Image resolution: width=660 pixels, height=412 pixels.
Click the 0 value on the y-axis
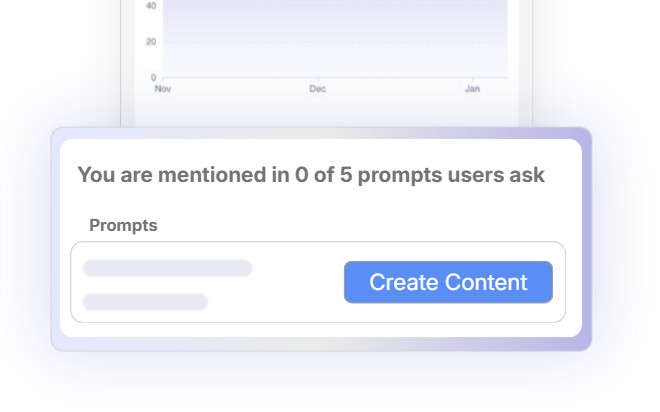(153, 77)
